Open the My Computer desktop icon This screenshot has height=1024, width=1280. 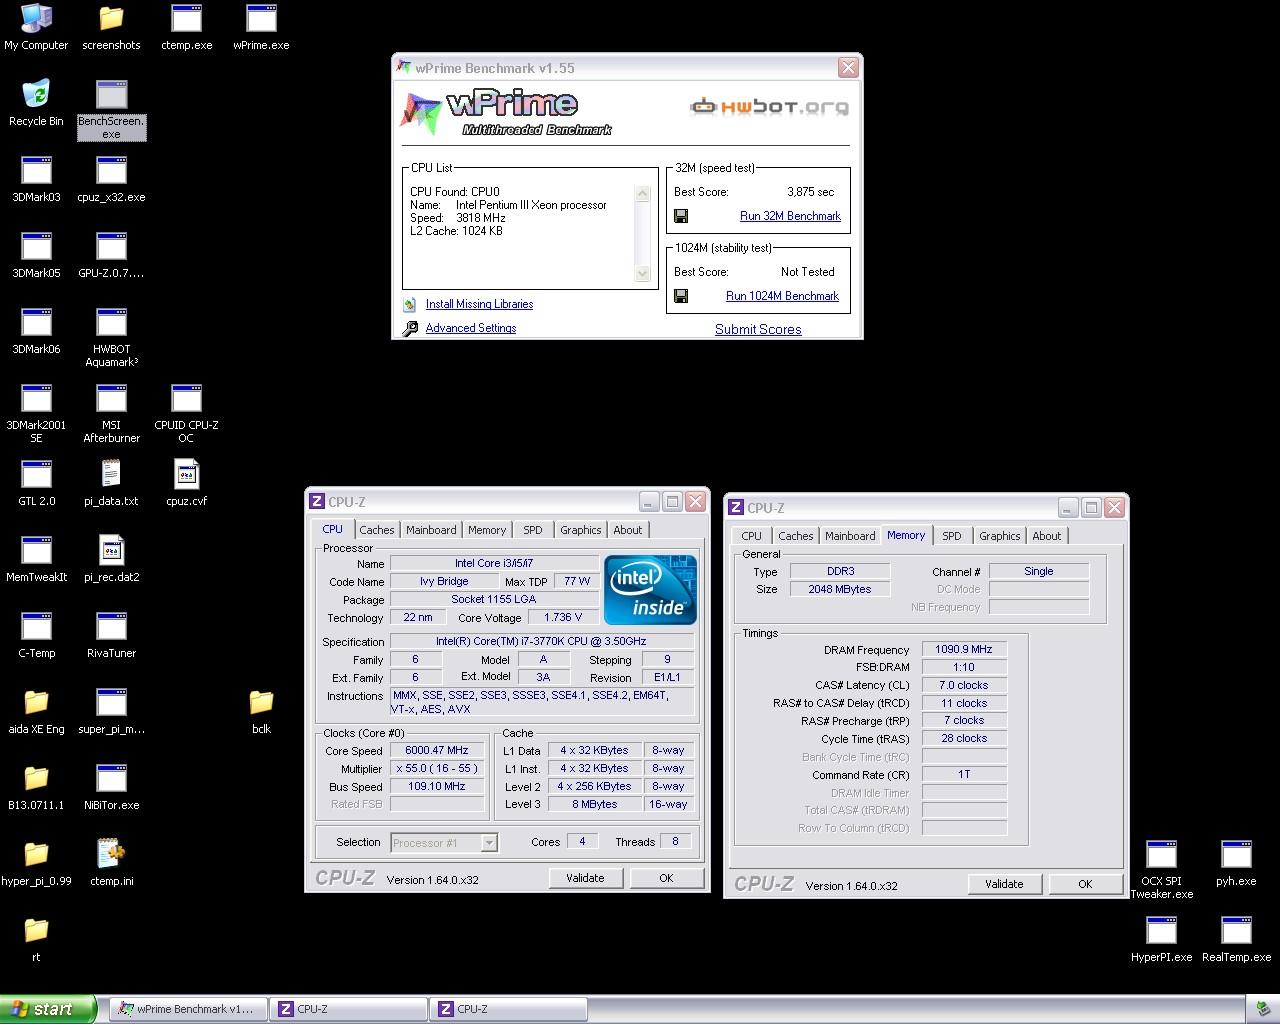[x=36, y=27]
